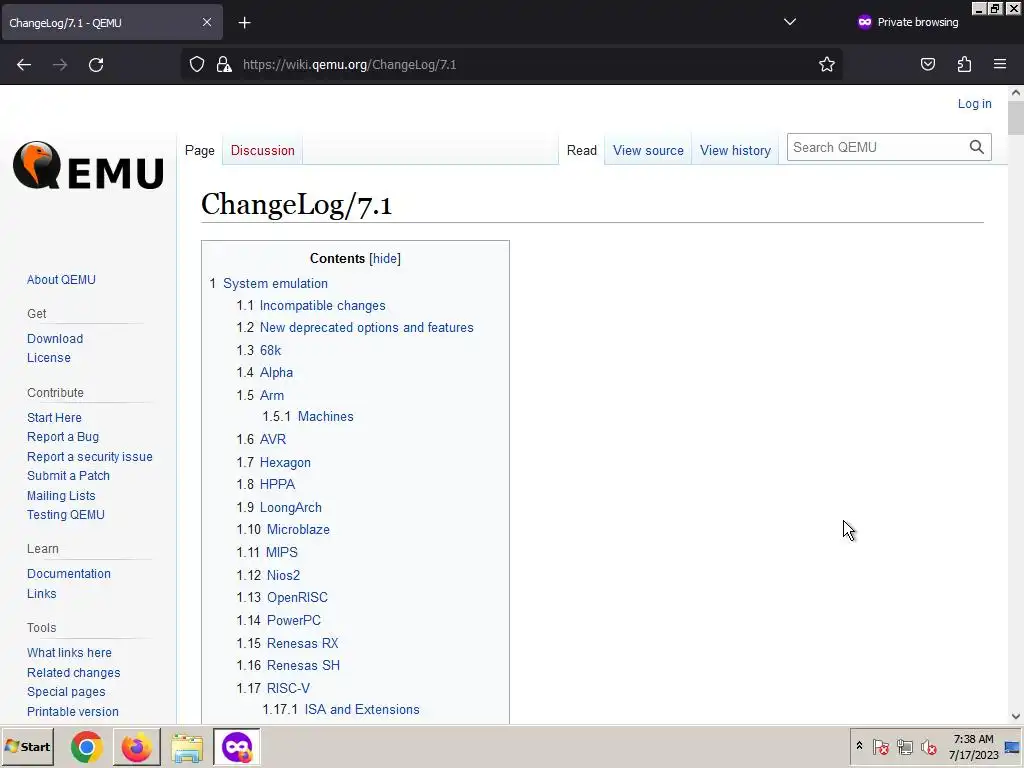
Task: Click the address bar URL
Action: (x=349, y=65)
